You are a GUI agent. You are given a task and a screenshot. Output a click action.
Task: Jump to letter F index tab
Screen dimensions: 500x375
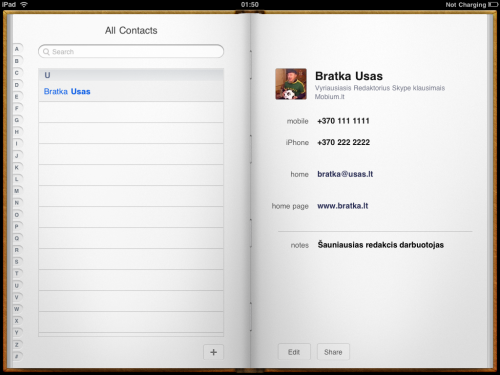point(17,108)
